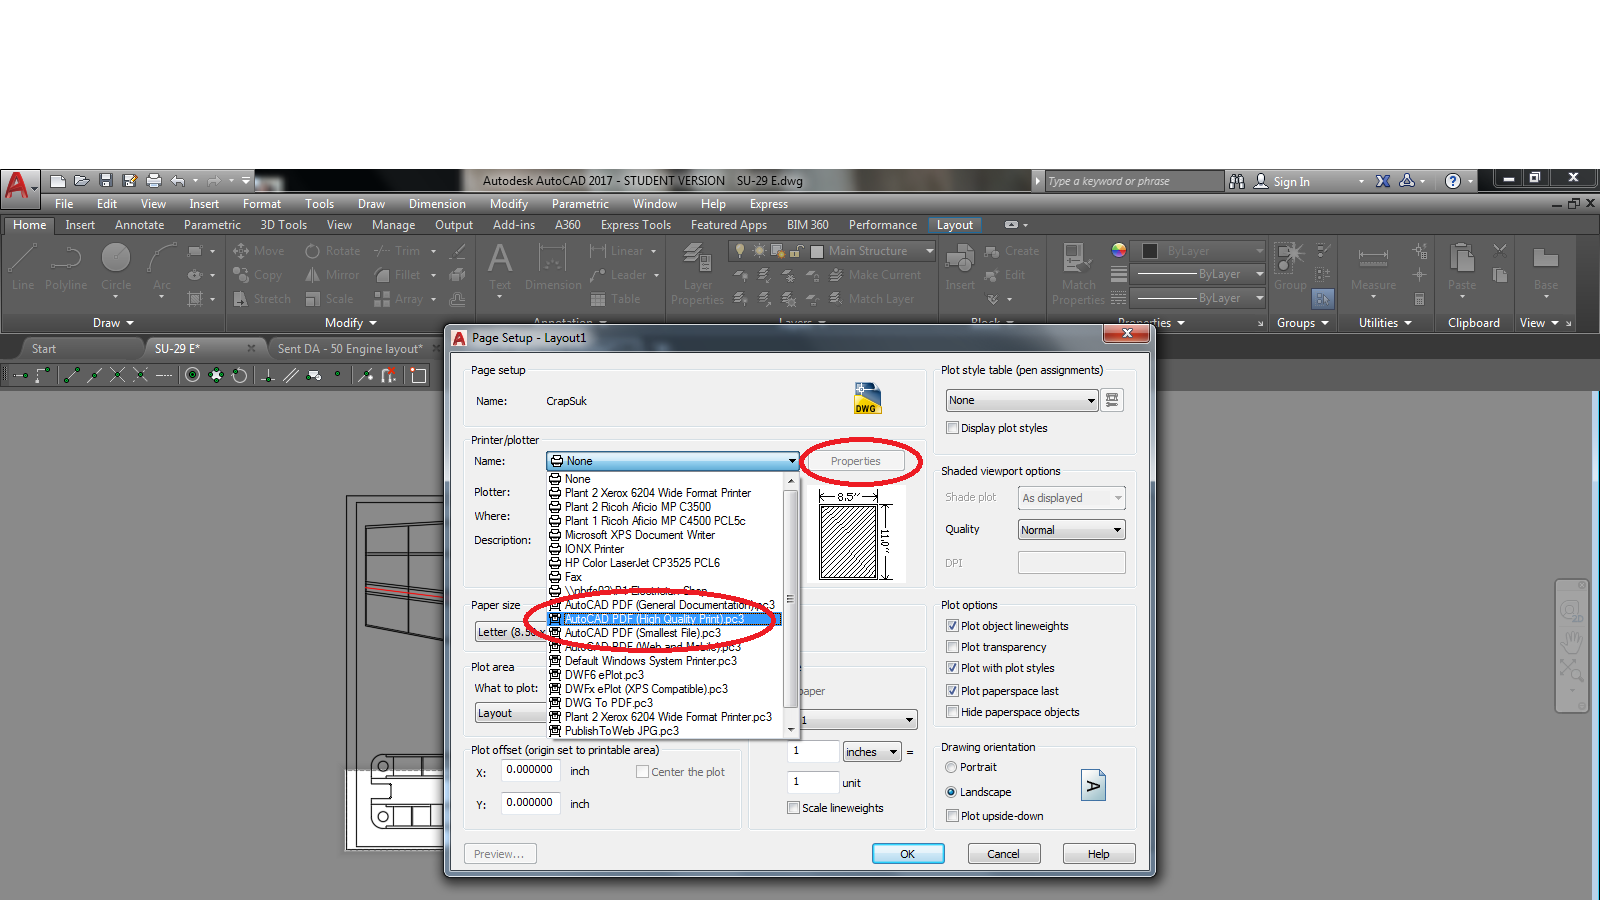Click the Save diskette icon
Screen dimensions: 1600x900
click(x=106, y=181)
